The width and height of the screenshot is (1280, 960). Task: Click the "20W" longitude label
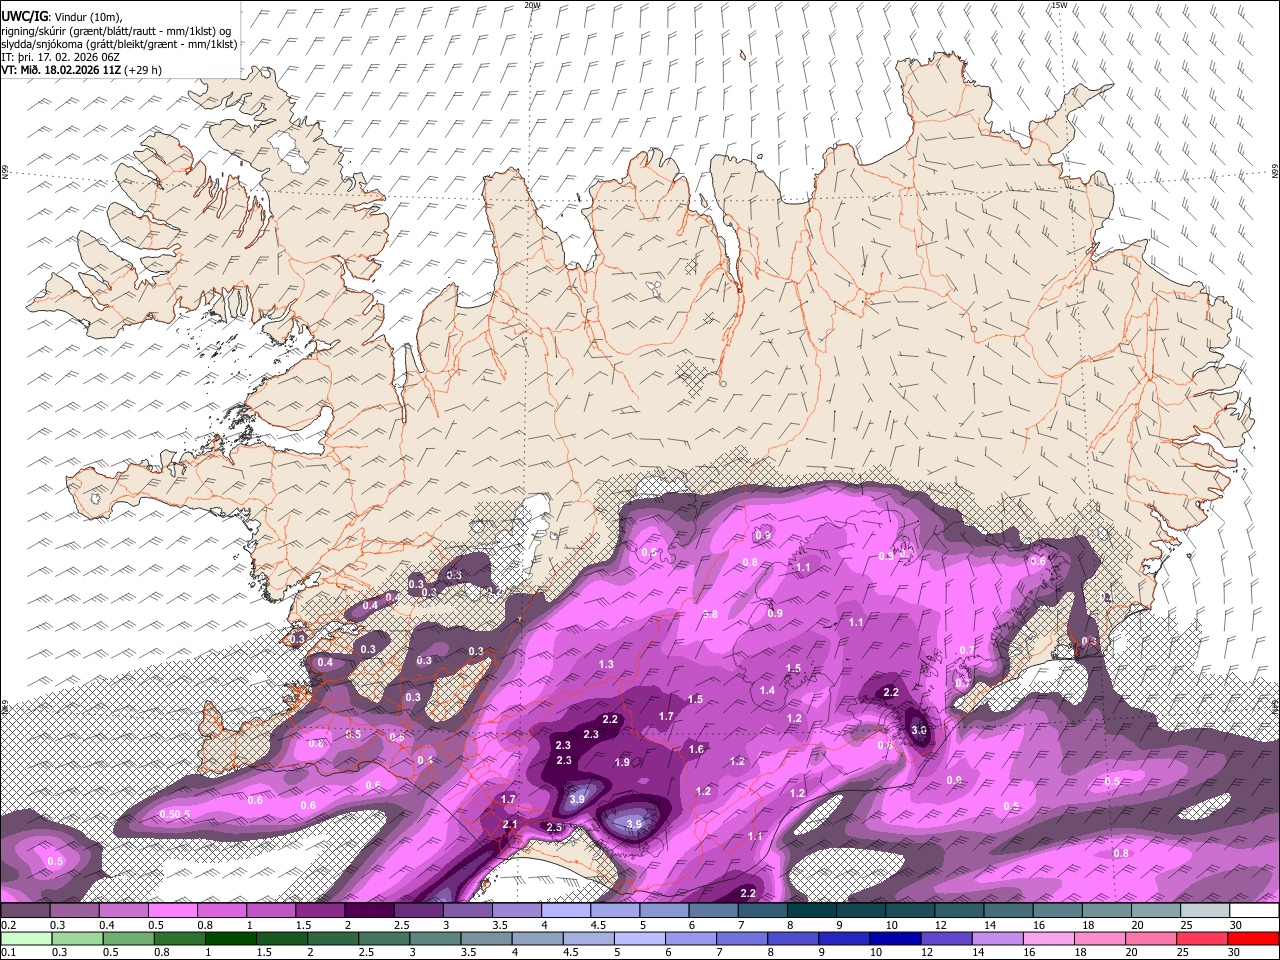tap(533, 5)
